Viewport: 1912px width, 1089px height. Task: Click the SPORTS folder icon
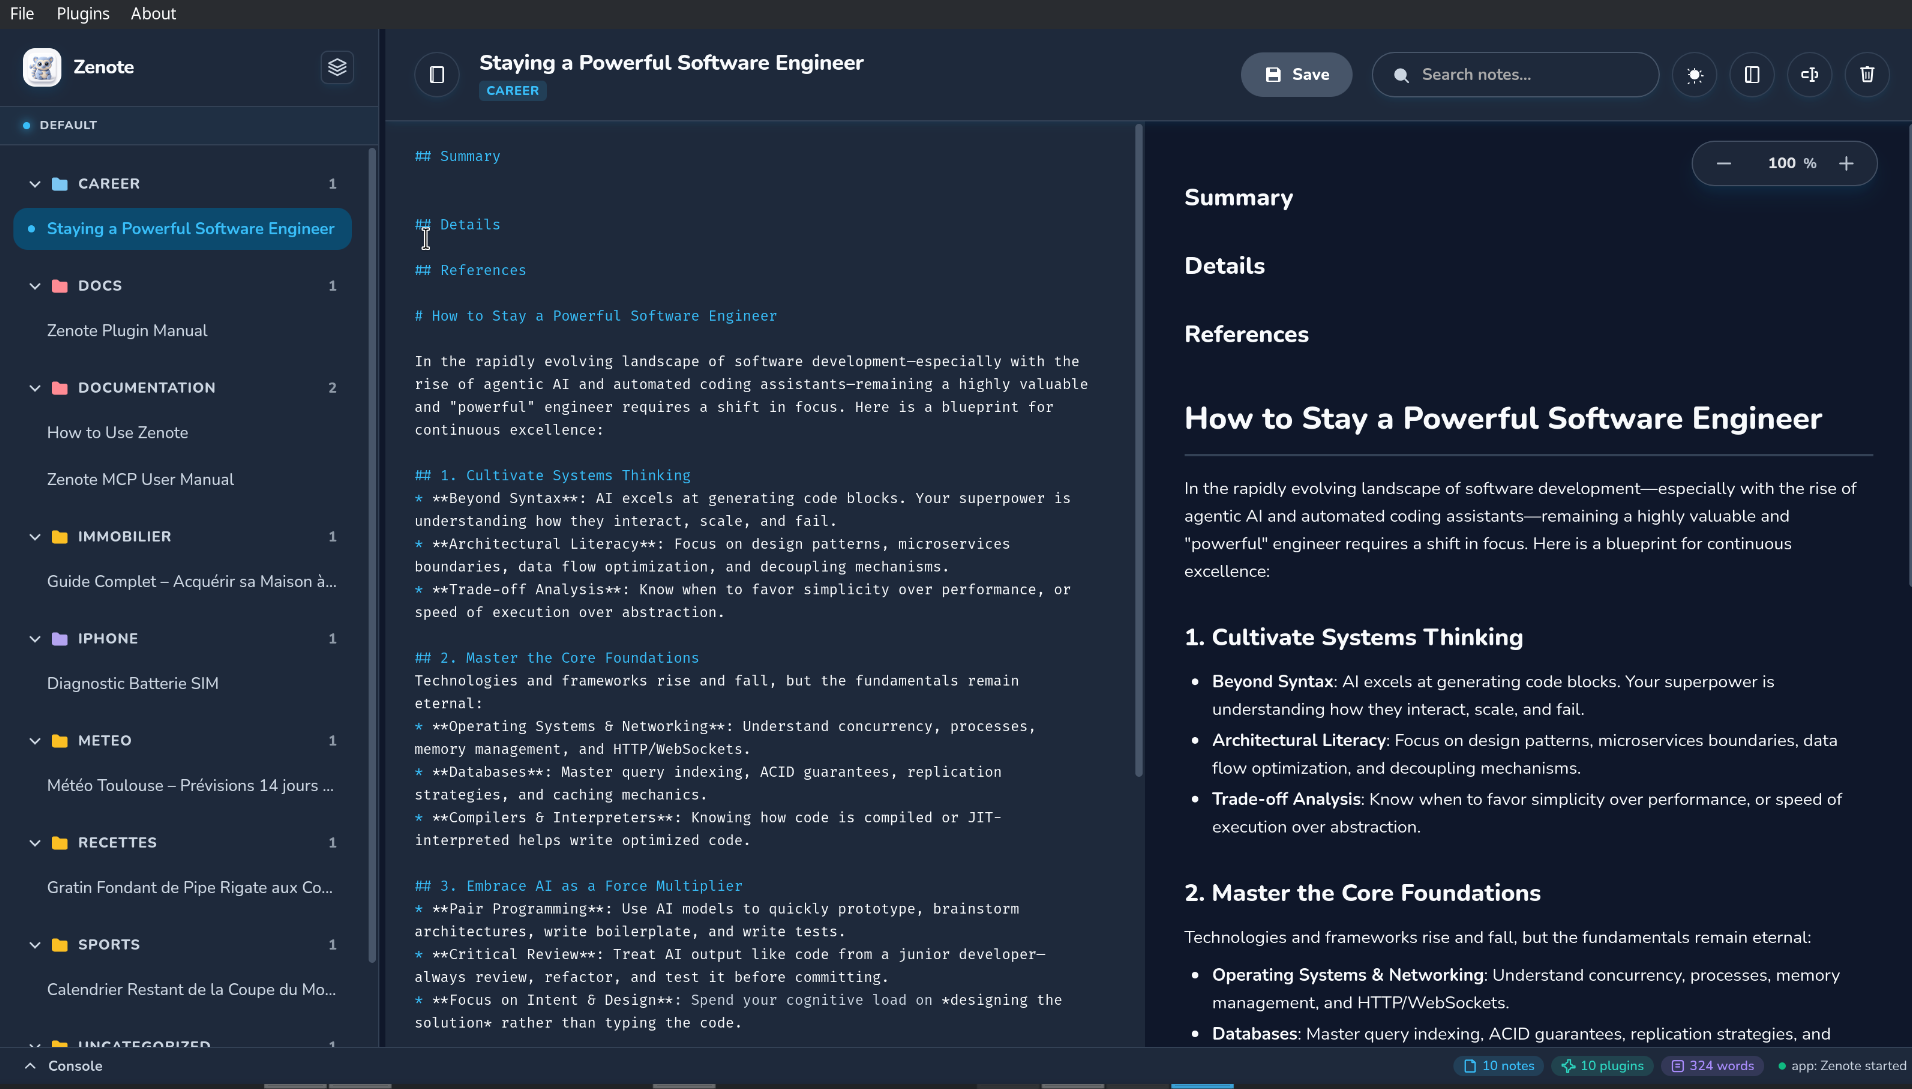60,945
